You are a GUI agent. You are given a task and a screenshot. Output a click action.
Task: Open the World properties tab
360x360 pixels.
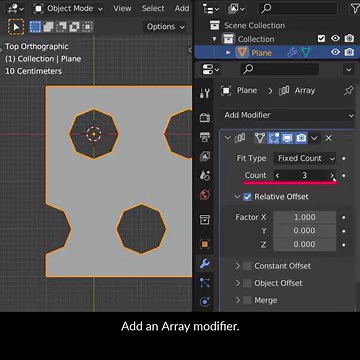[205, 195]
